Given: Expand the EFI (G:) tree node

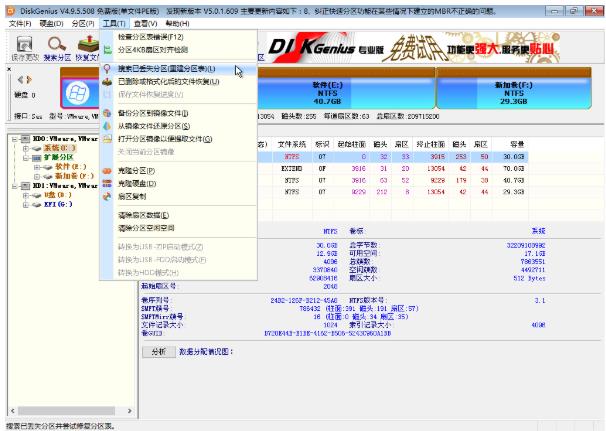Looking at the screenshot, I should (x=26, y=204).
